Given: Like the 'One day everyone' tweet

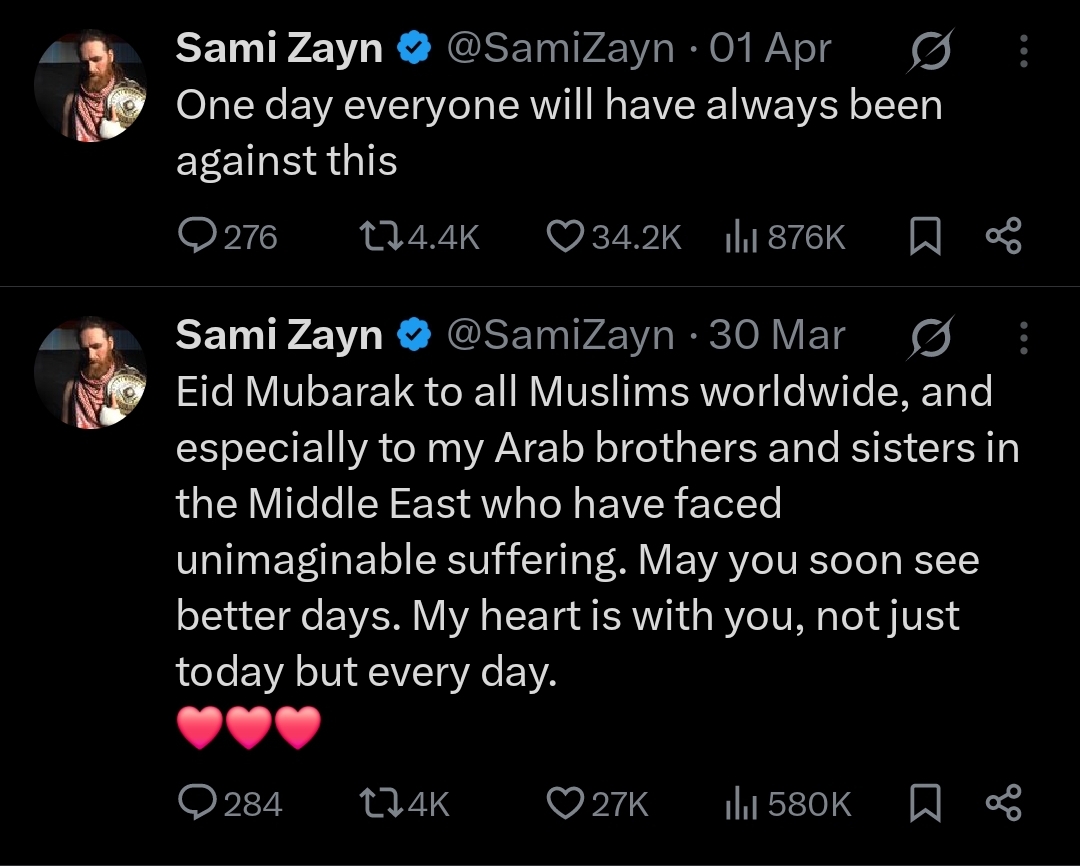Looking at the screenshot, I should (566, 237).
